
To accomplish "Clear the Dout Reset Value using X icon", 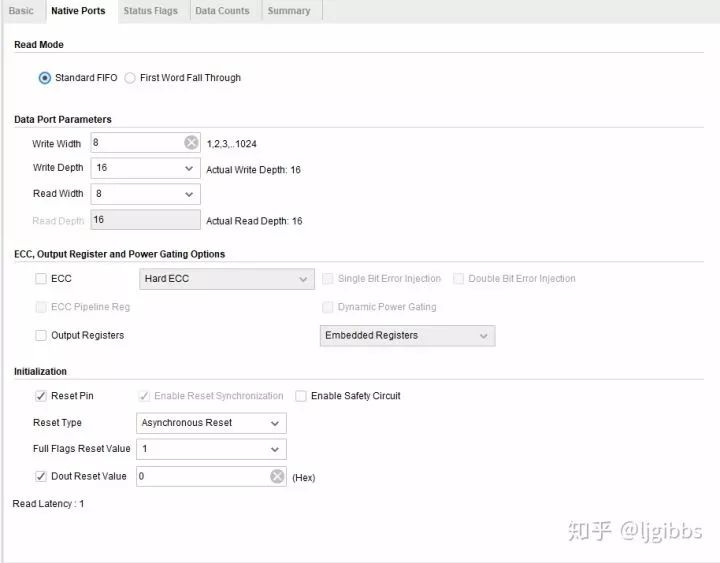I will 277,477.
